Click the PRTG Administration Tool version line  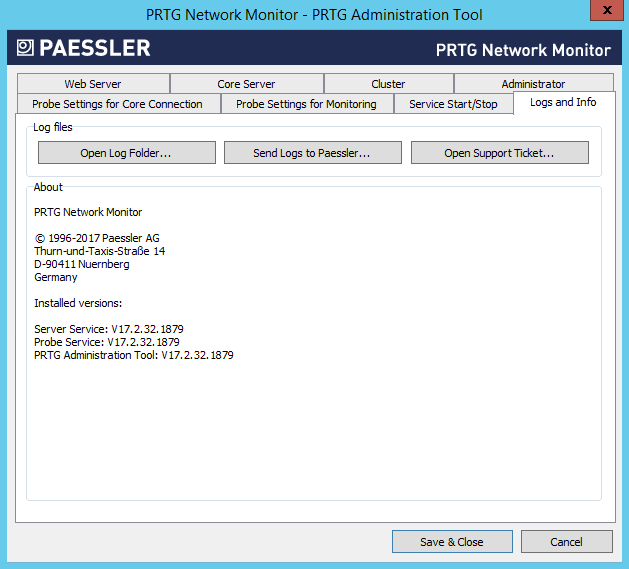pyautogui.click(x=134, y=355)
